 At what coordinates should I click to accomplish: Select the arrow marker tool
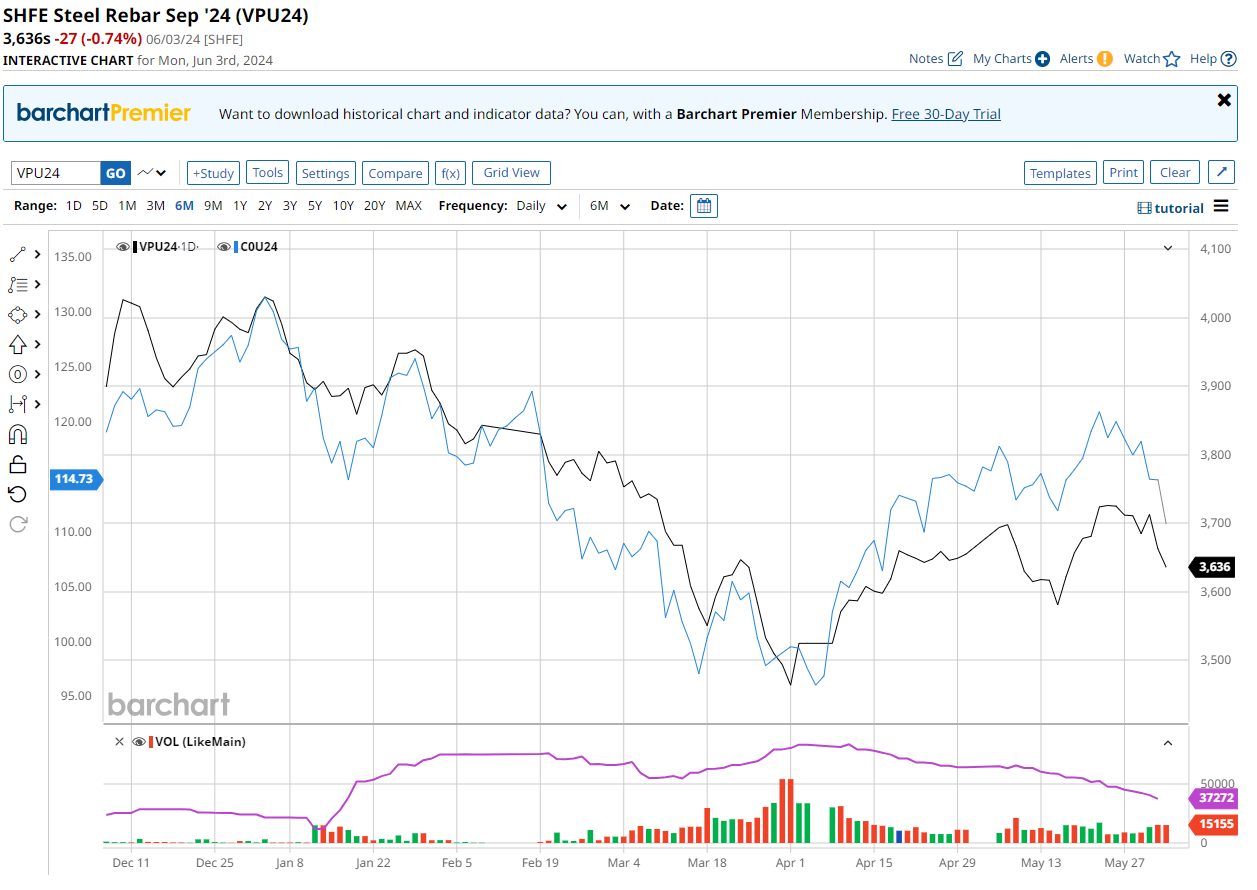[17, 344]
